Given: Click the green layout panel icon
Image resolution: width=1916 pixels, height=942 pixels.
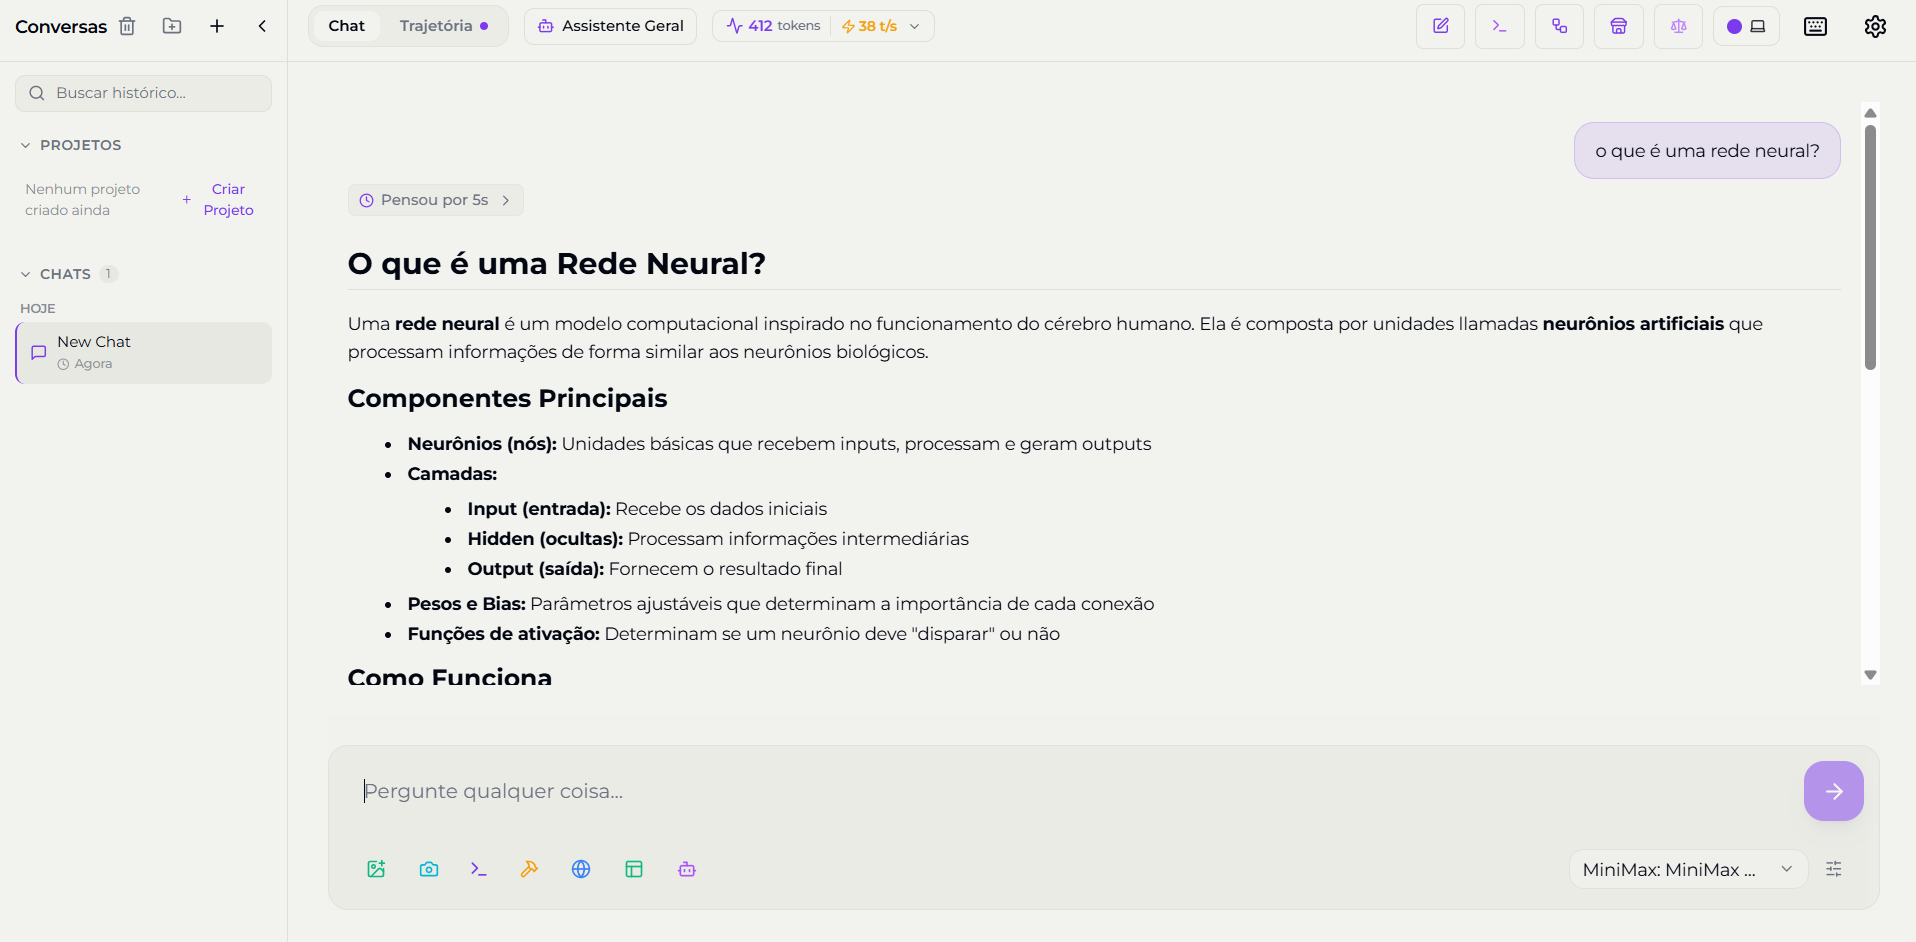Looking at the screenshot, I should (x=634, y=869).
